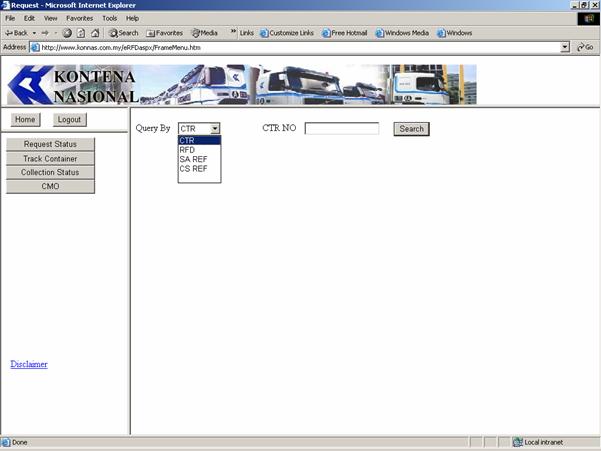Select CS REF option in dropdown list
This screenshot has width=601, height=451.
coord(199,169)
